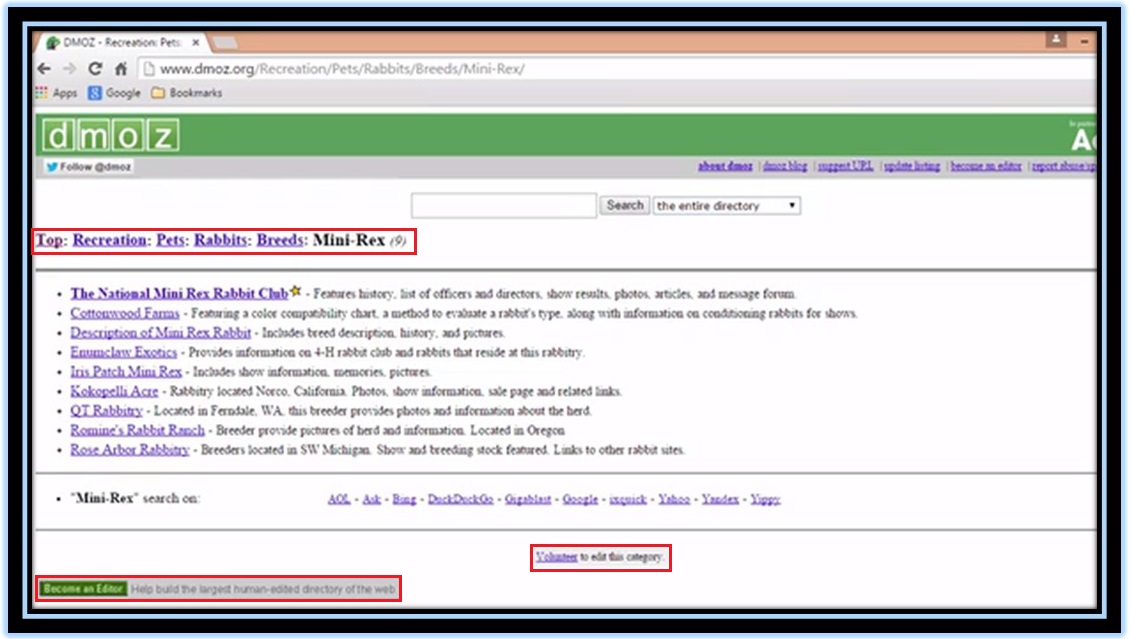Open a new tab next to DMOZ tab
Screen dimensions: 1131x639
point(225,43)
